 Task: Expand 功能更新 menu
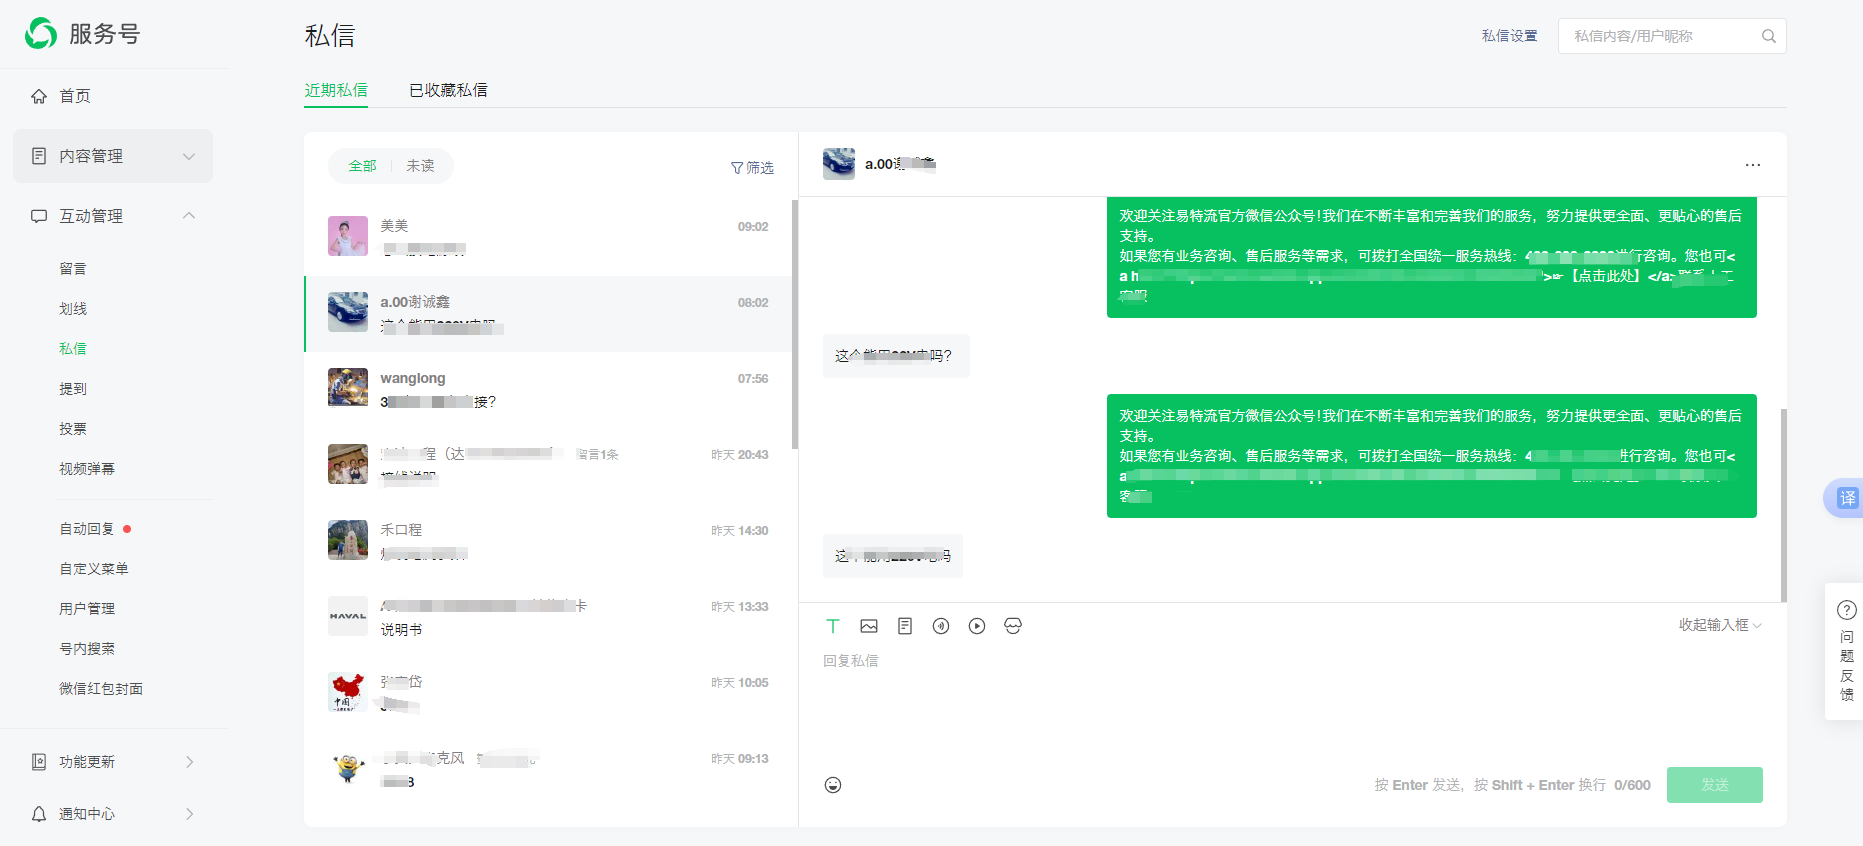[x=113, y=762]
